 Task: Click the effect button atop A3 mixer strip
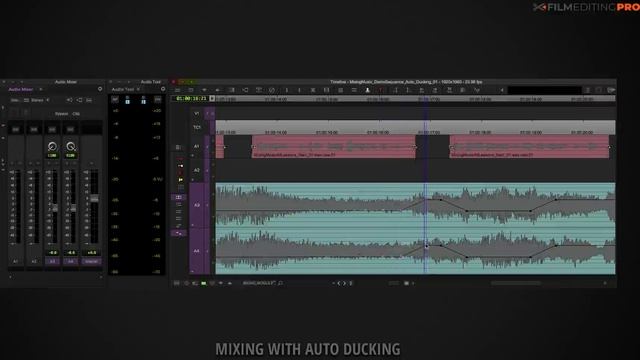(x=52, y=129)
